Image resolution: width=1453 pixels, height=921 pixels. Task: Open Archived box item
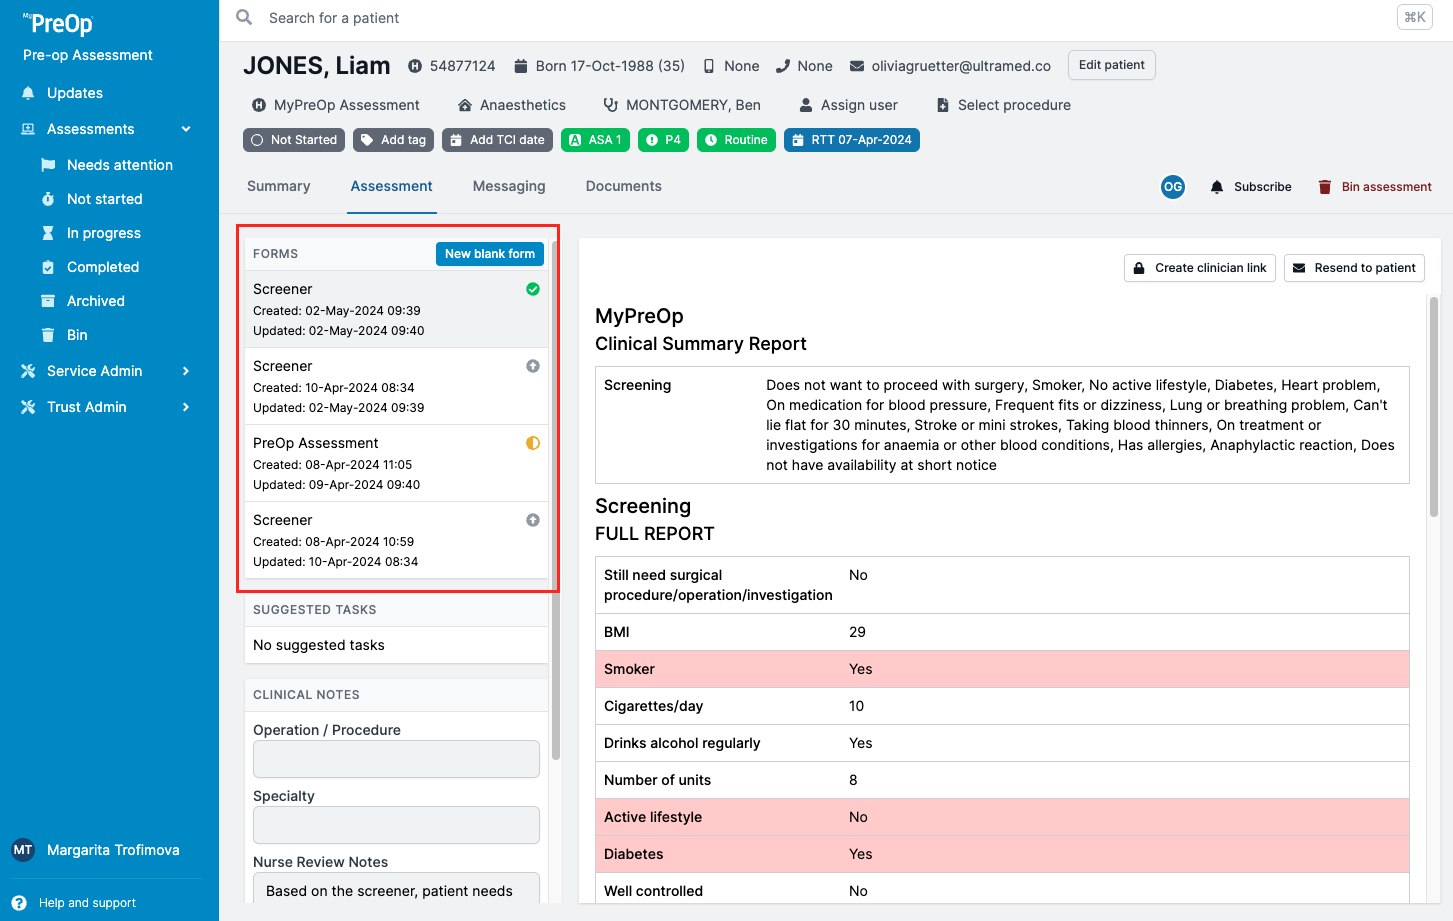(83, 301)
